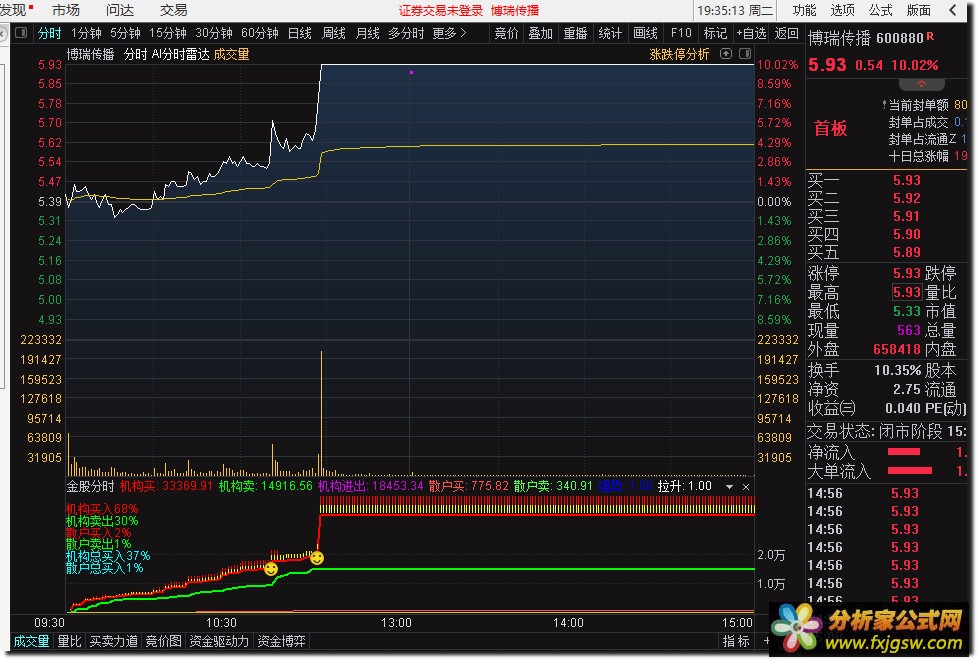This screenshot has height=660, width=979.
Task: Switch to the 15分钟 chart period
Action: [167, 33]
